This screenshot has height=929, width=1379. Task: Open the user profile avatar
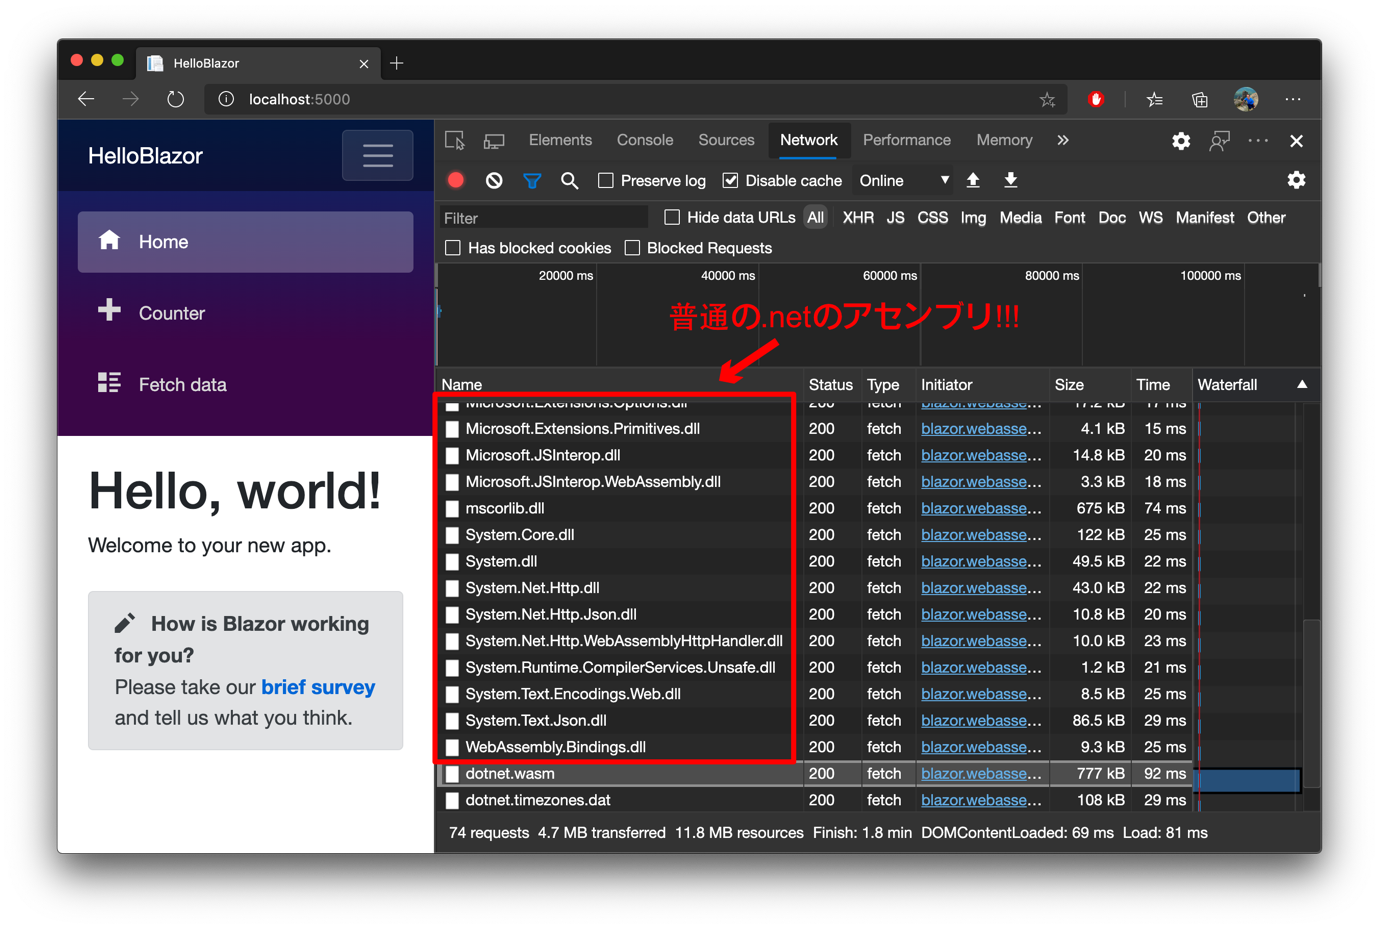pyautogui.click(x=1246, y=99)
